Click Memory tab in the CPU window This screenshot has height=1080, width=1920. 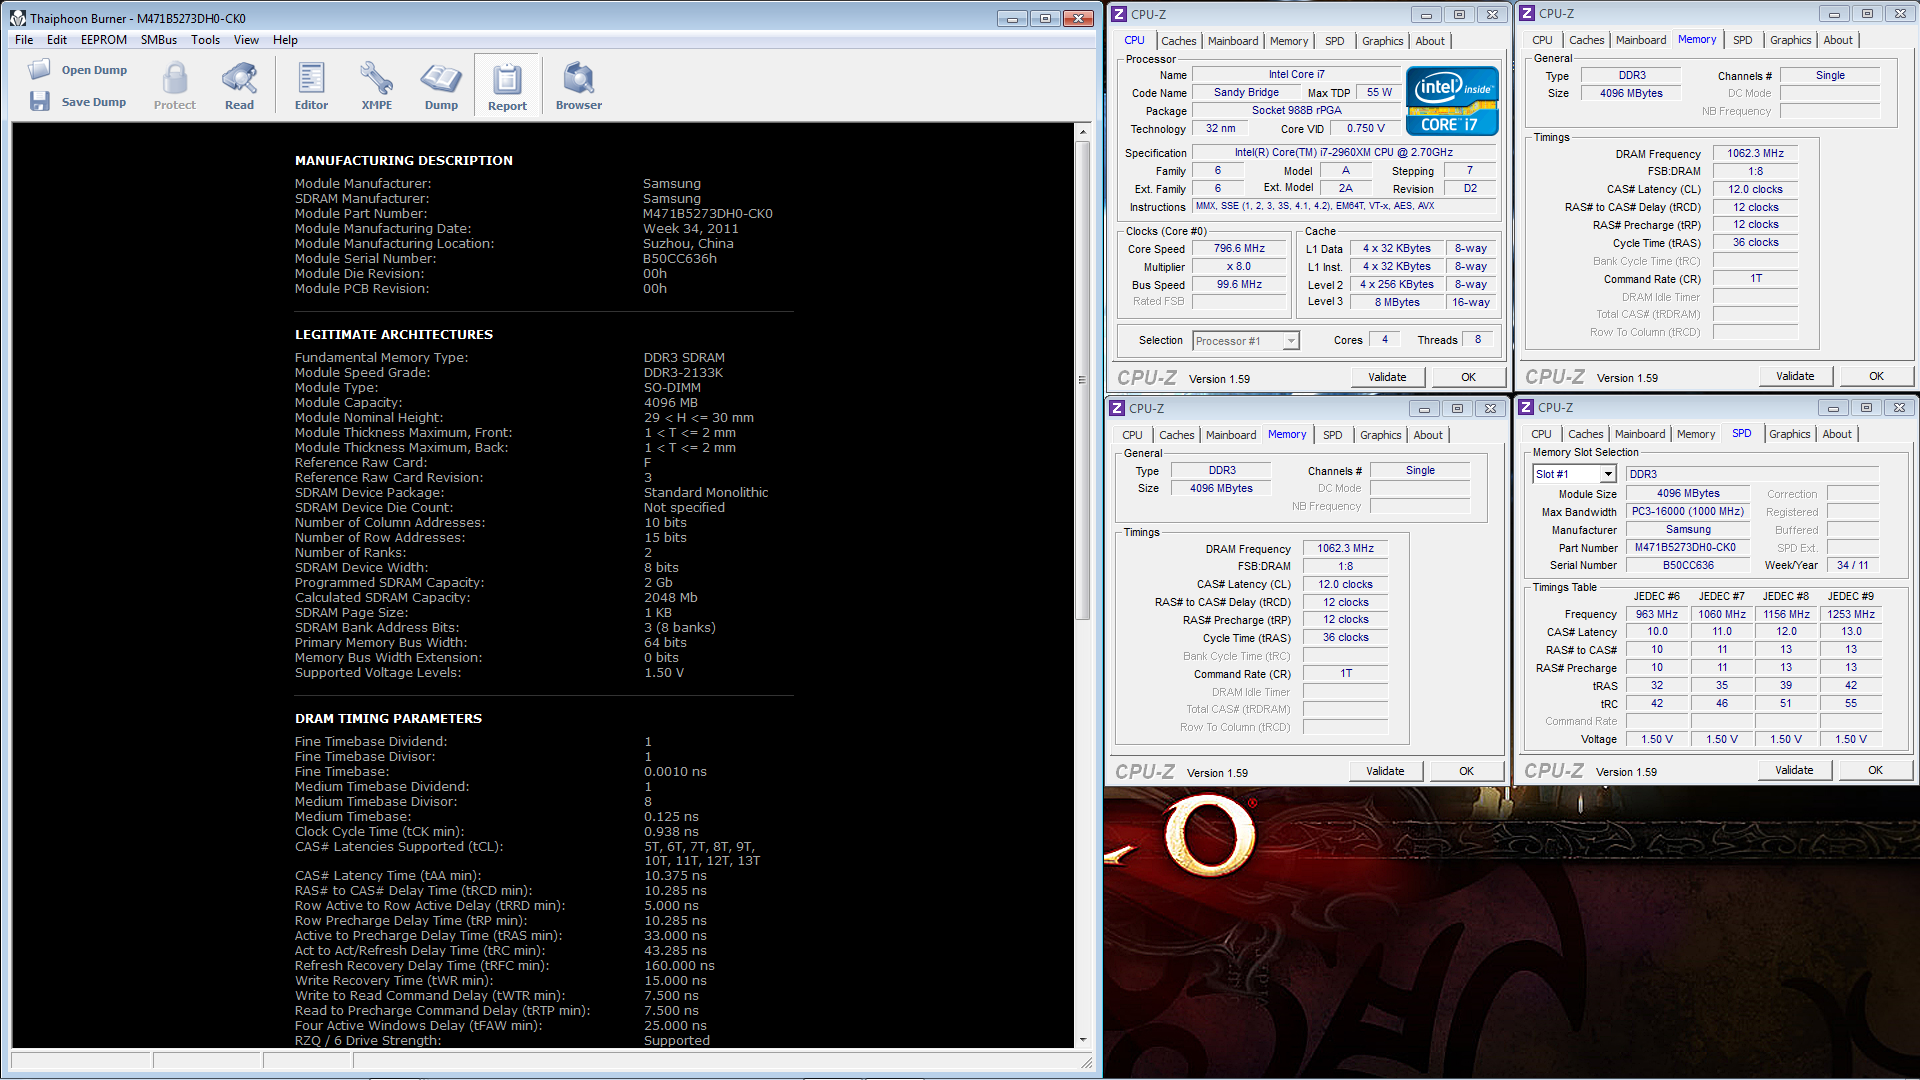1288,41
